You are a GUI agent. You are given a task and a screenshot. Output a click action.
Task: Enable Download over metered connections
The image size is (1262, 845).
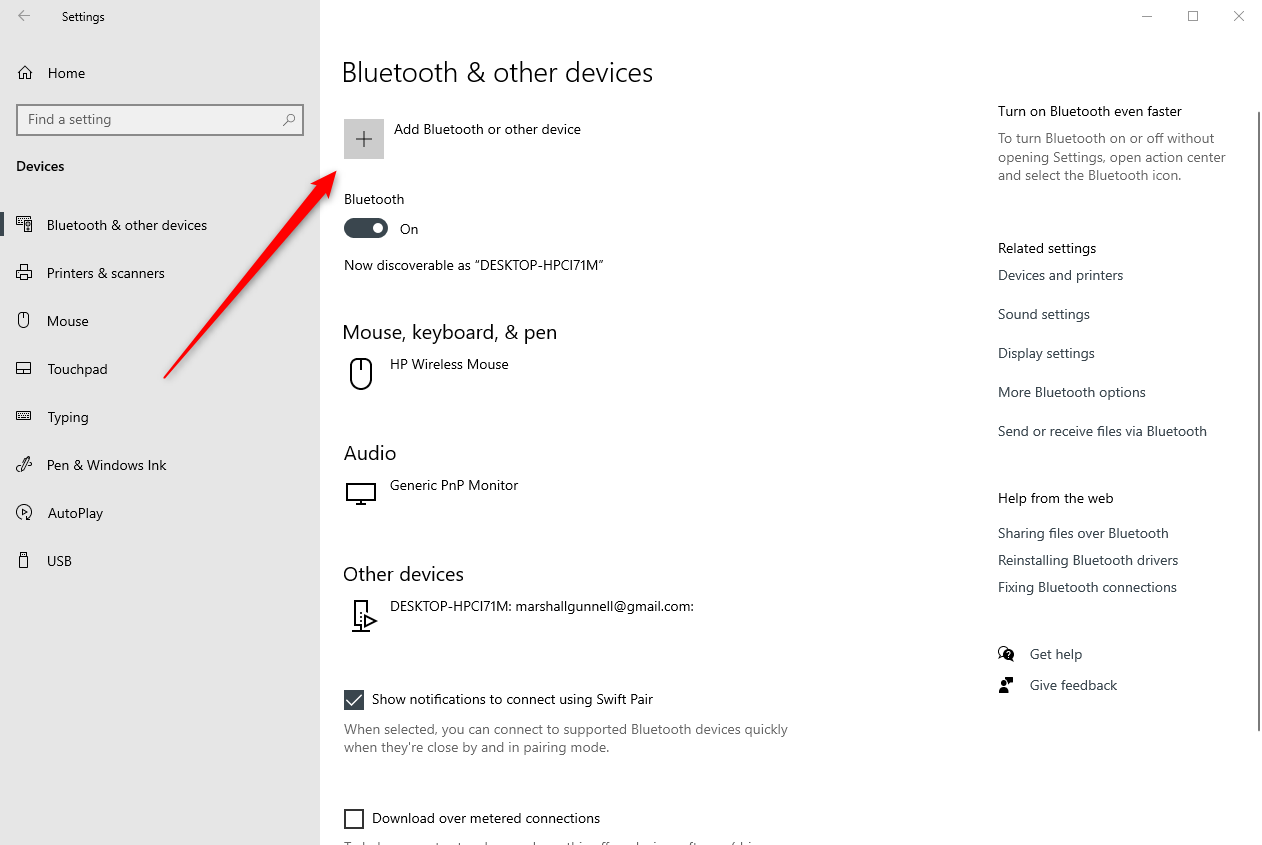(354, 818)
